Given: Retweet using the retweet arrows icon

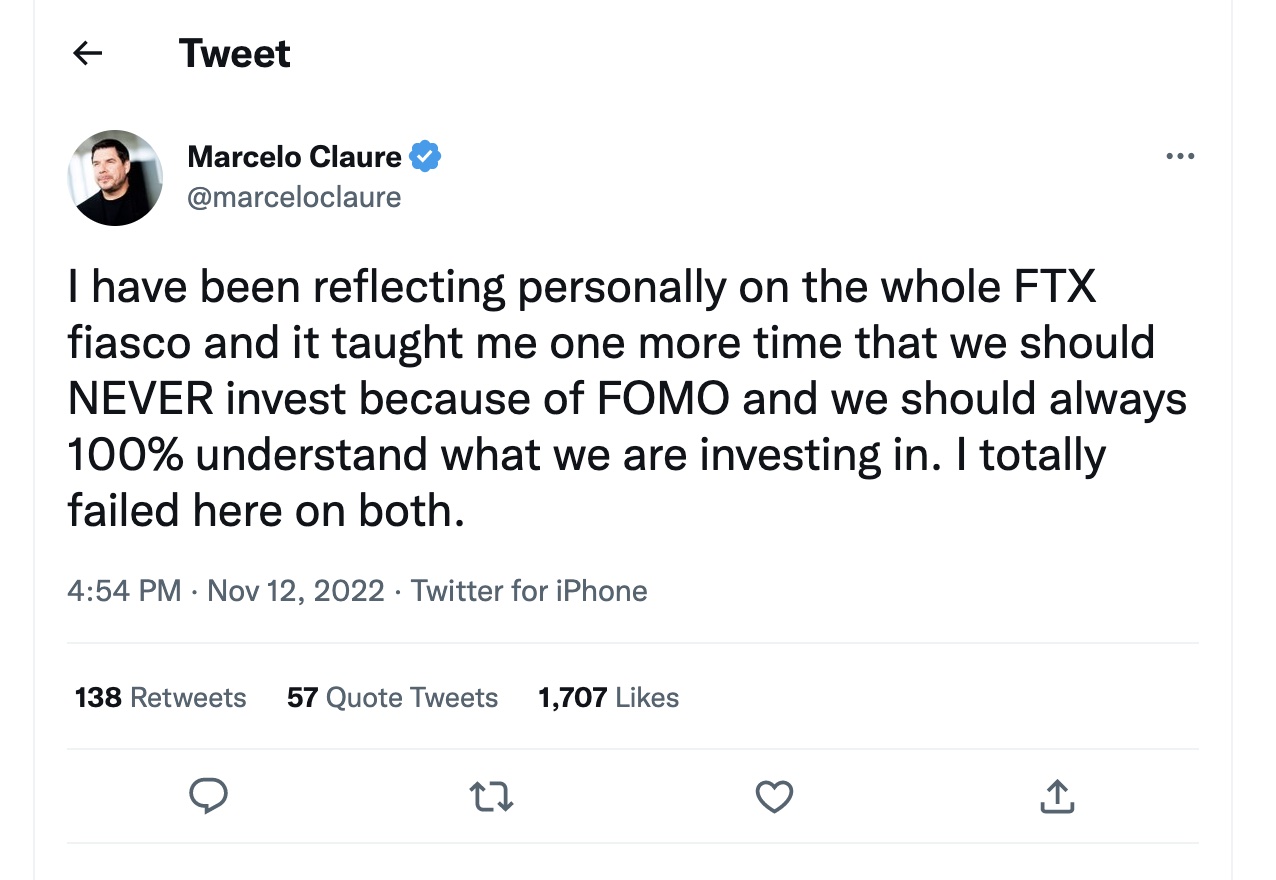Looking at the screenshot, I should tap(491, 796).
